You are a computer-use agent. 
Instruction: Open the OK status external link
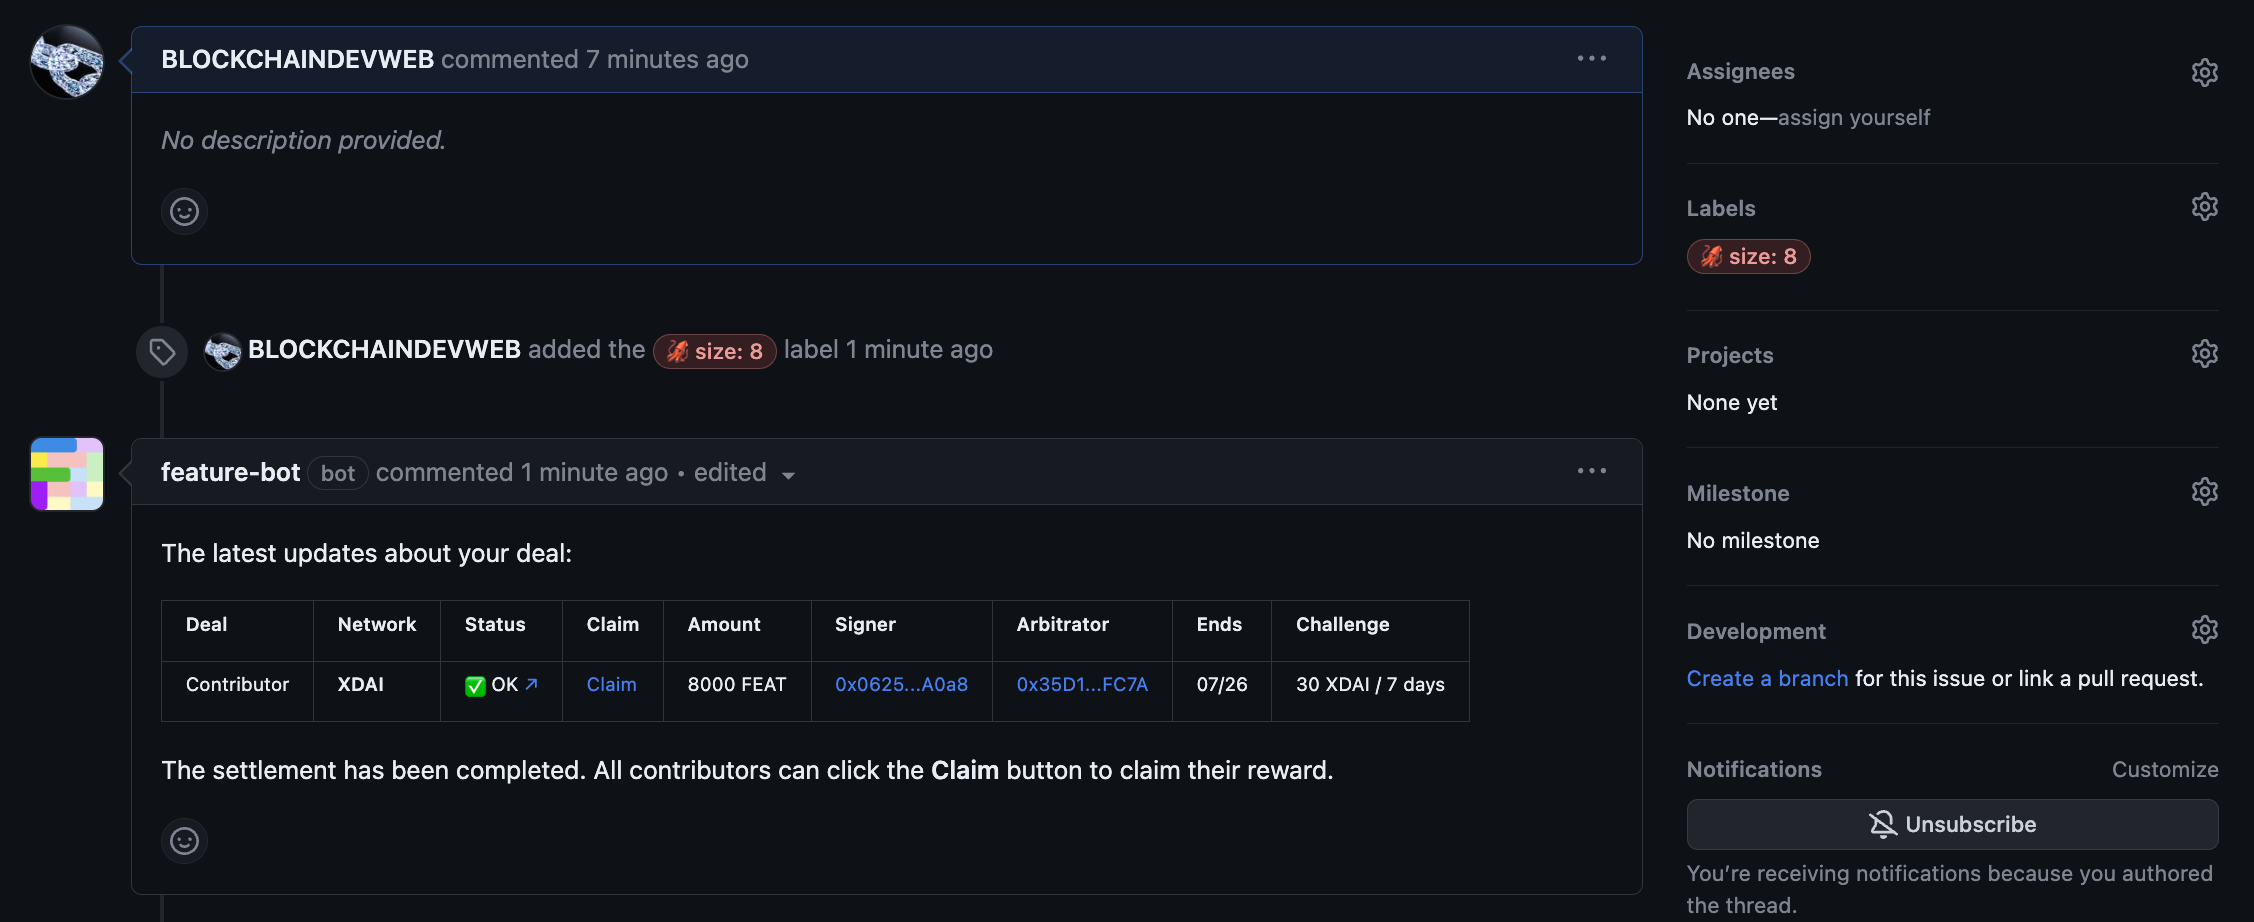[x=531, y=684]
